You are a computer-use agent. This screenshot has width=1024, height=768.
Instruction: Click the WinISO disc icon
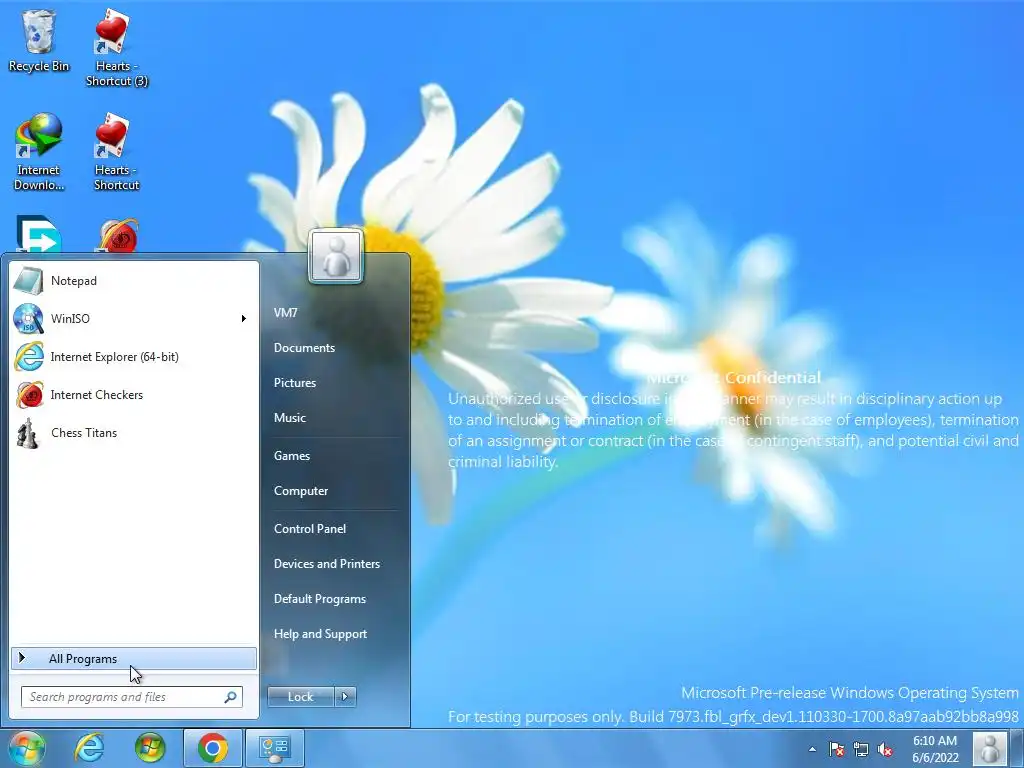(x=28, y=319)
